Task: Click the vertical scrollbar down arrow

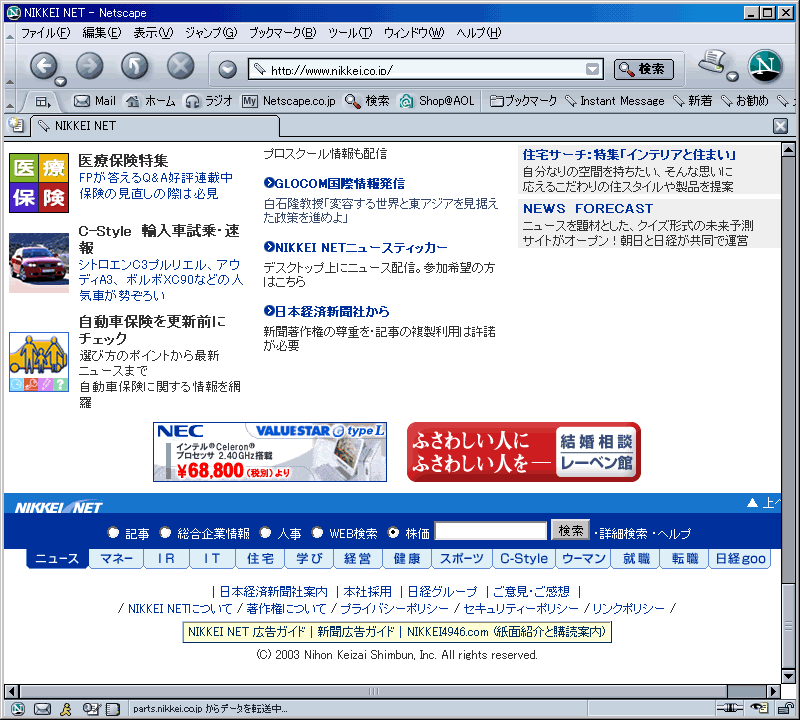Action: click(x=788, y=677)
